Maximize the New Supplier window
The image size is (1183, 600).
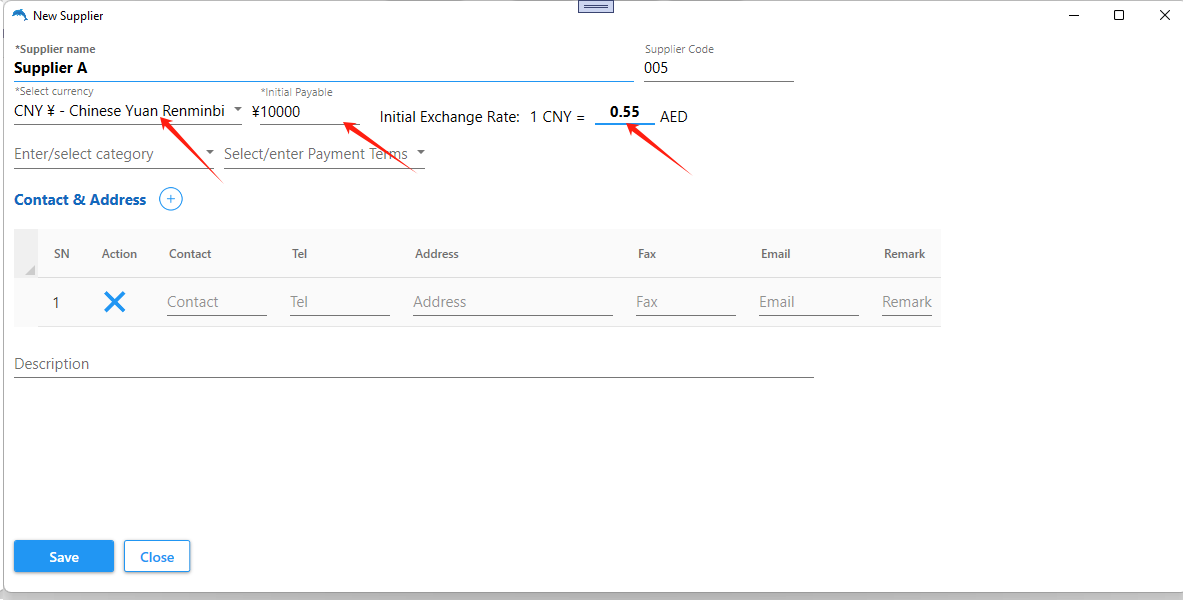pos(1119,15)
